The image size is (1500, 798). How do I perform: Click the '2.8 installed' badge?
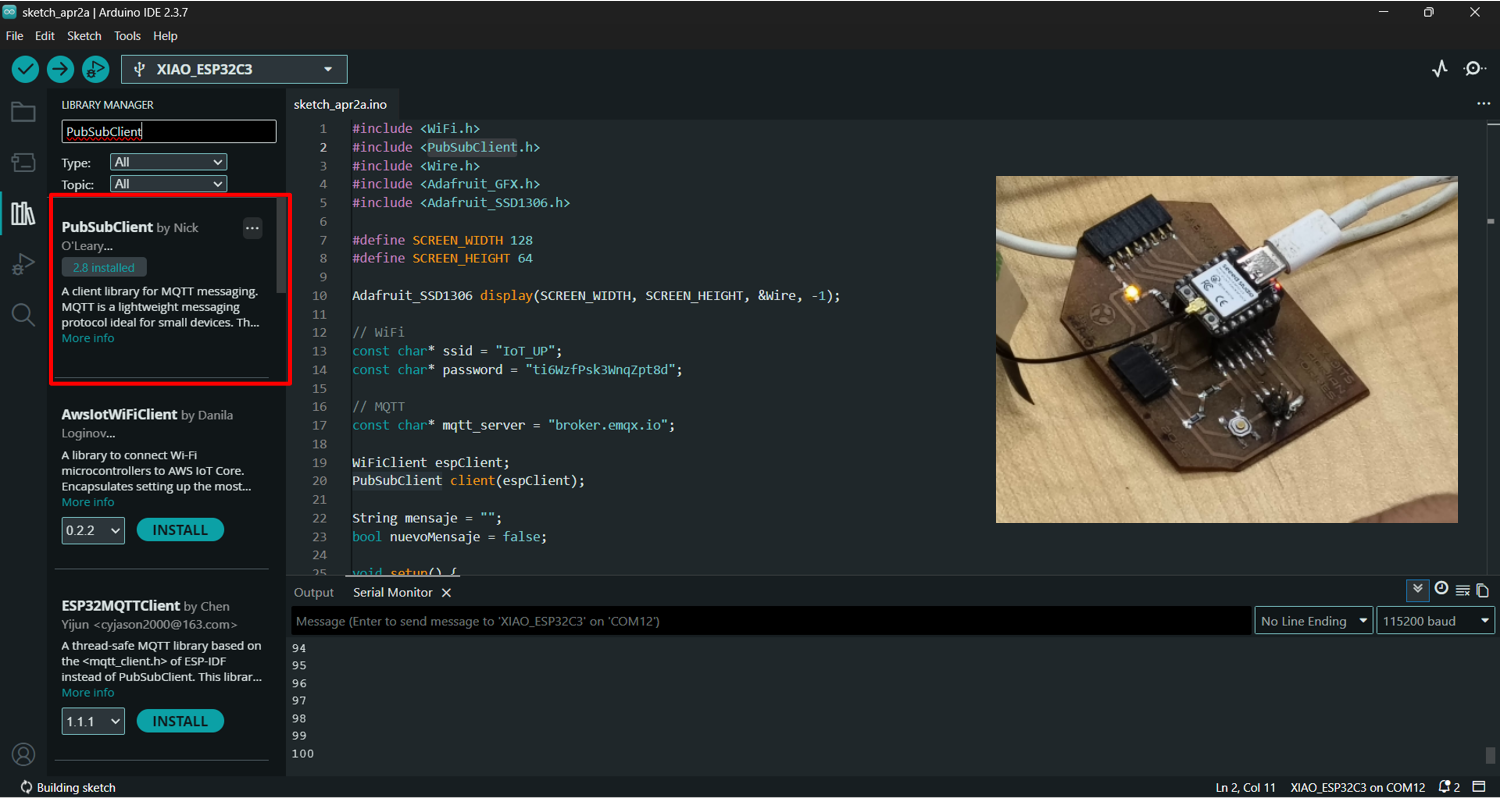[x=104, y=267]
